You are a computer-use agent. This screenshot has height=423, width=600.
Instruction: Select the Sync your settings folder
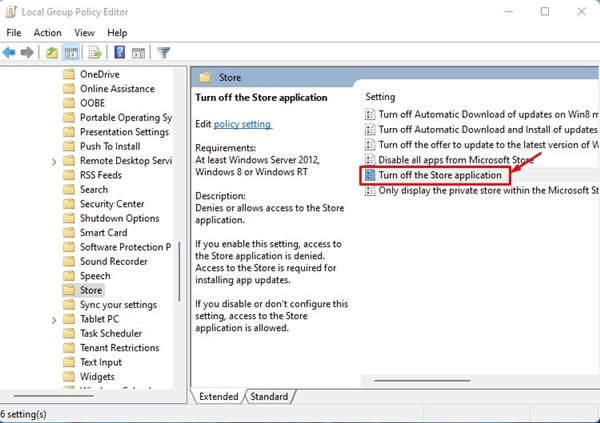point(118,305)
